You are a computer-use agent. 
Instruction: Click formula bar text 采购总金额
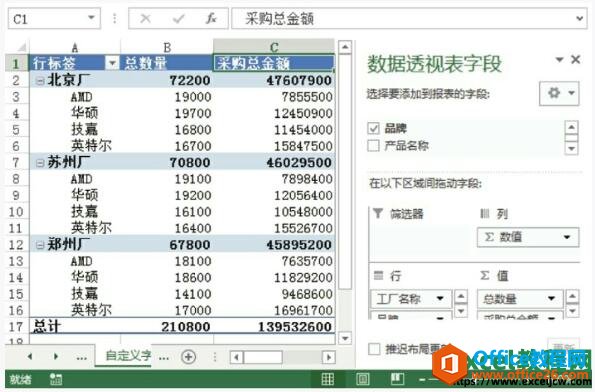click(279, 18)
